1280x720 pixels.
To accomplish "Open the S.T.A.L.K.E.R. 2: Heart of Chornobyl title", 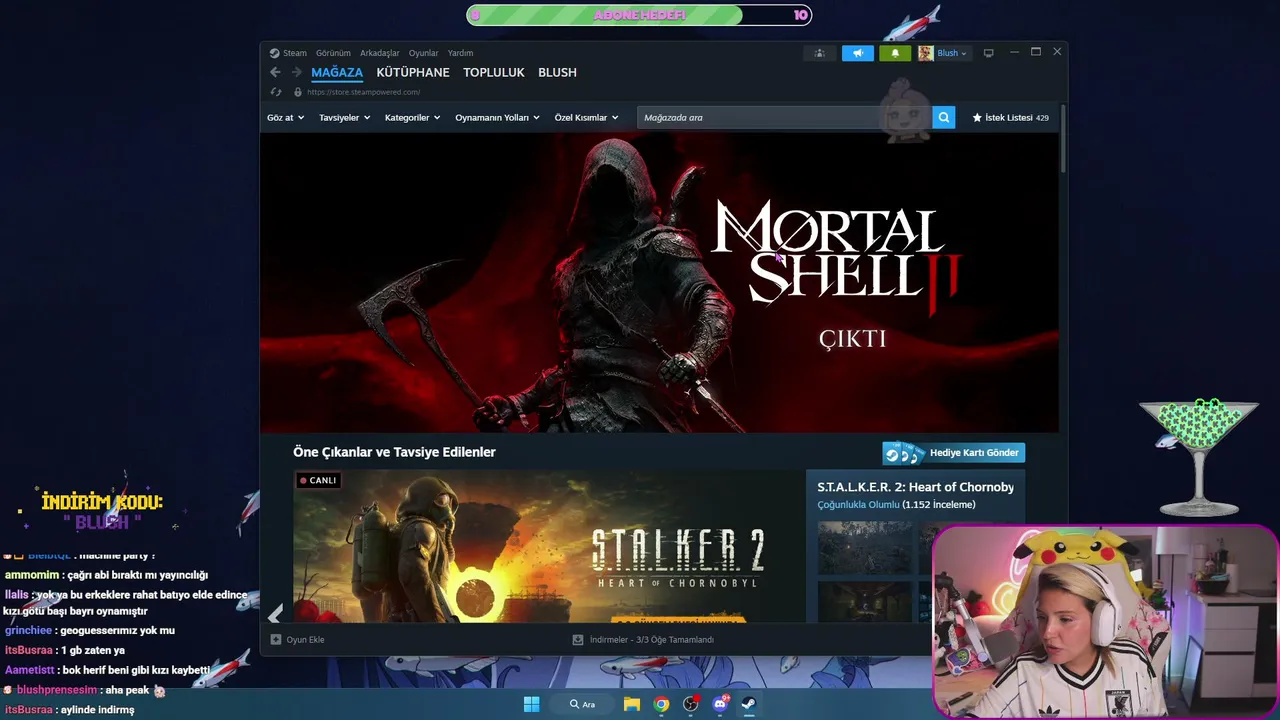I will click(915, 487).
